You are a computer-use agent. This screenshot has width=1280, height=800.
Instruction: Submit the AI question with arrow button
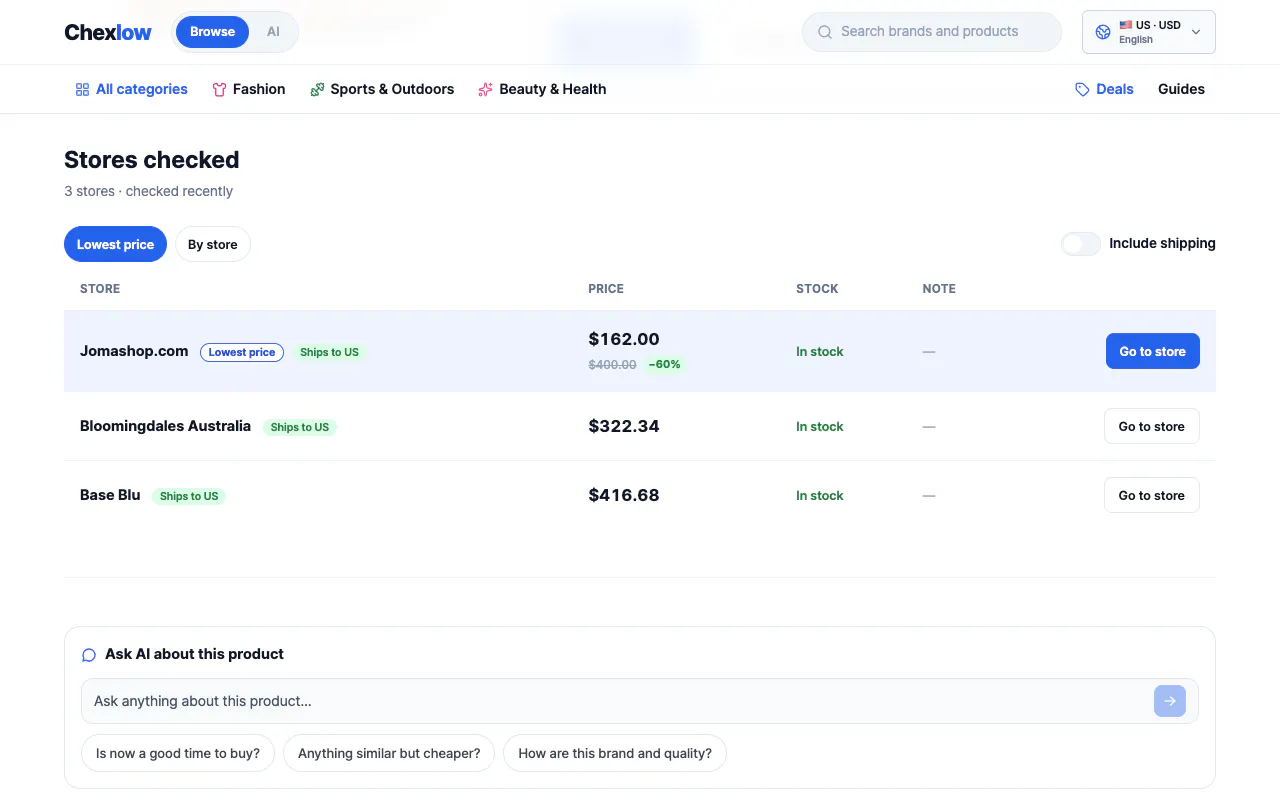click(x=1170, y=701)
